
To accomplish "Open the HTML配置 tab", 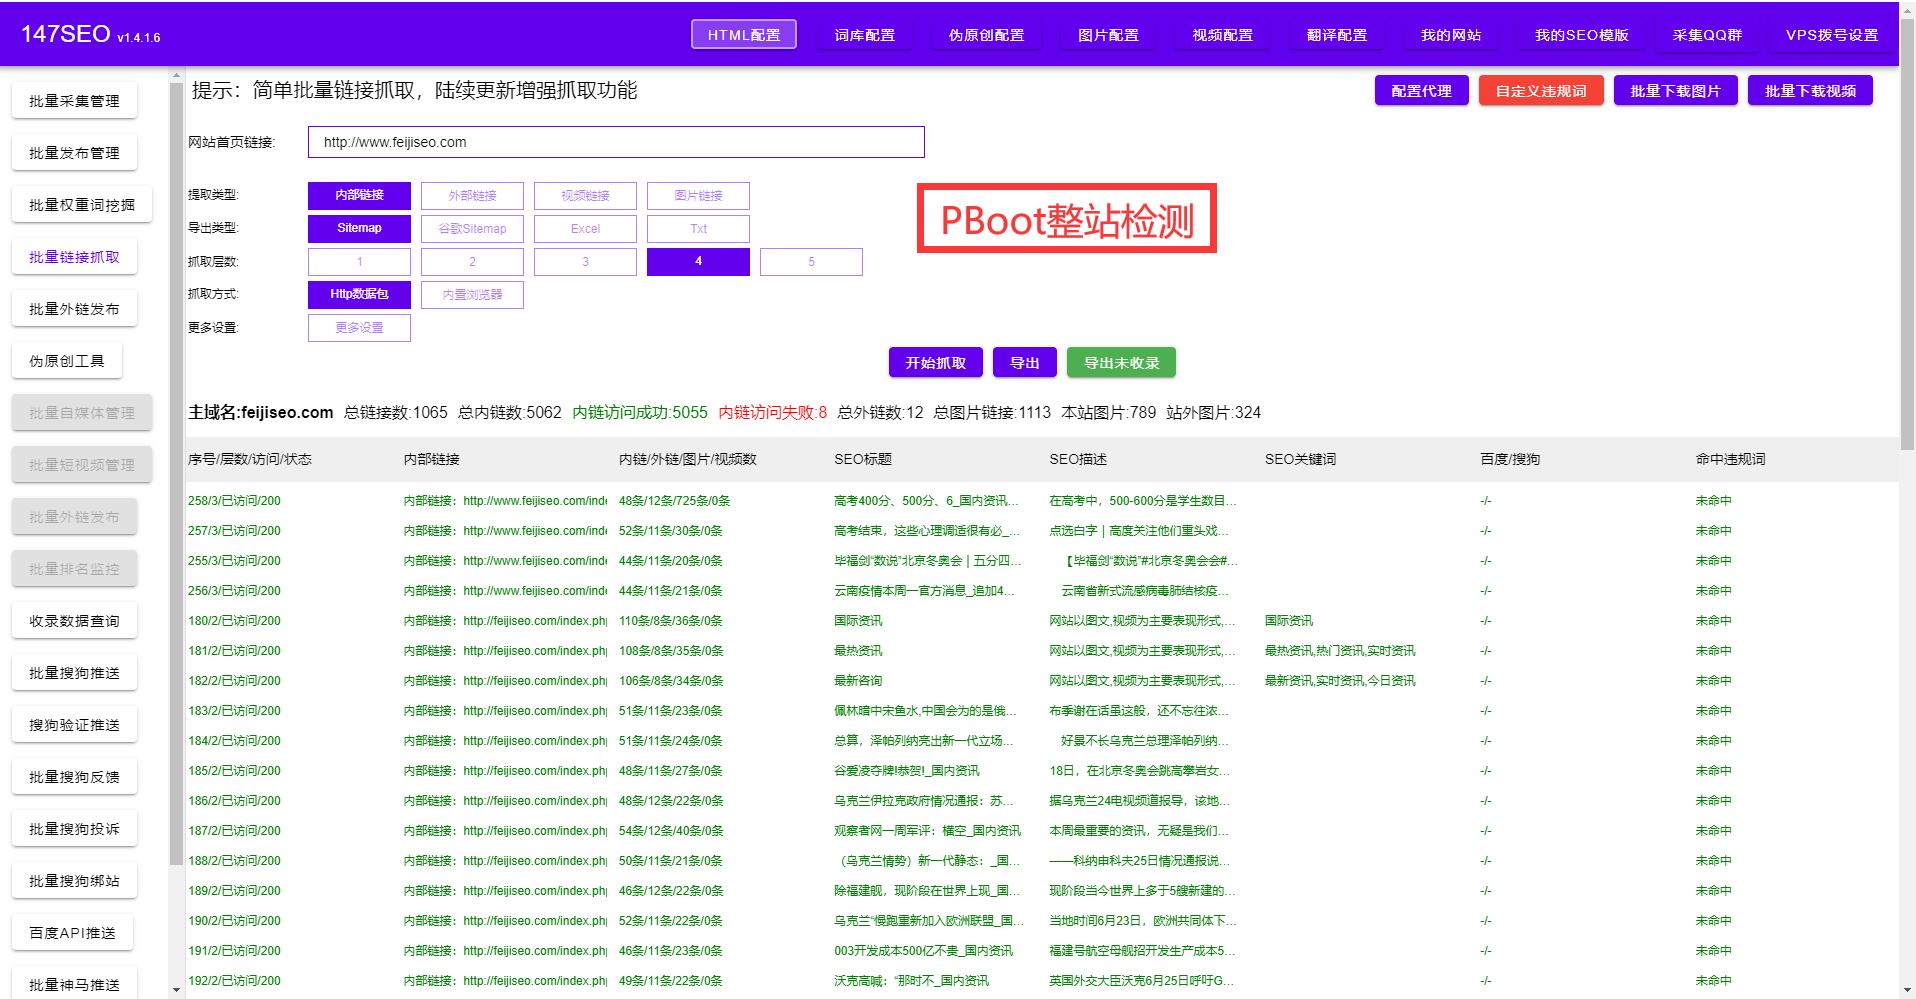I will pos(743,34).
